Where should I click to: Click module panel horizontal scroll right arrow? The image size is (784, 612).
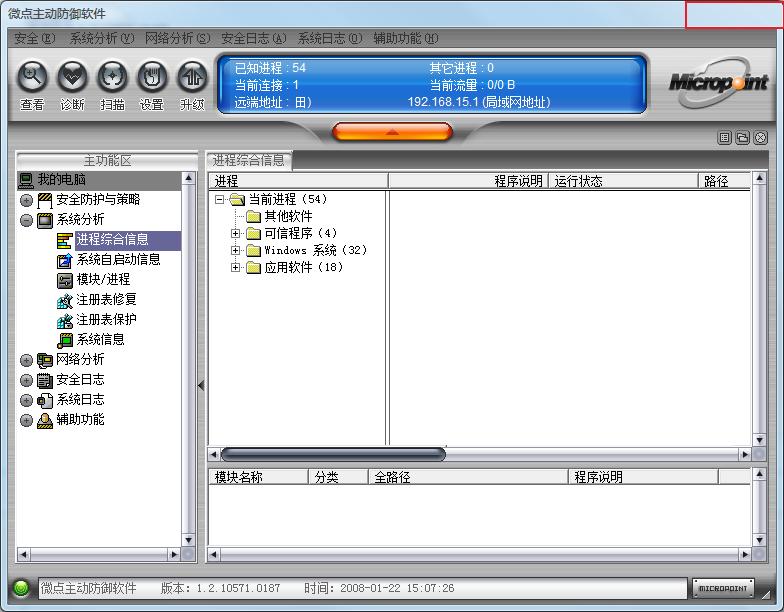coord(745,554)
